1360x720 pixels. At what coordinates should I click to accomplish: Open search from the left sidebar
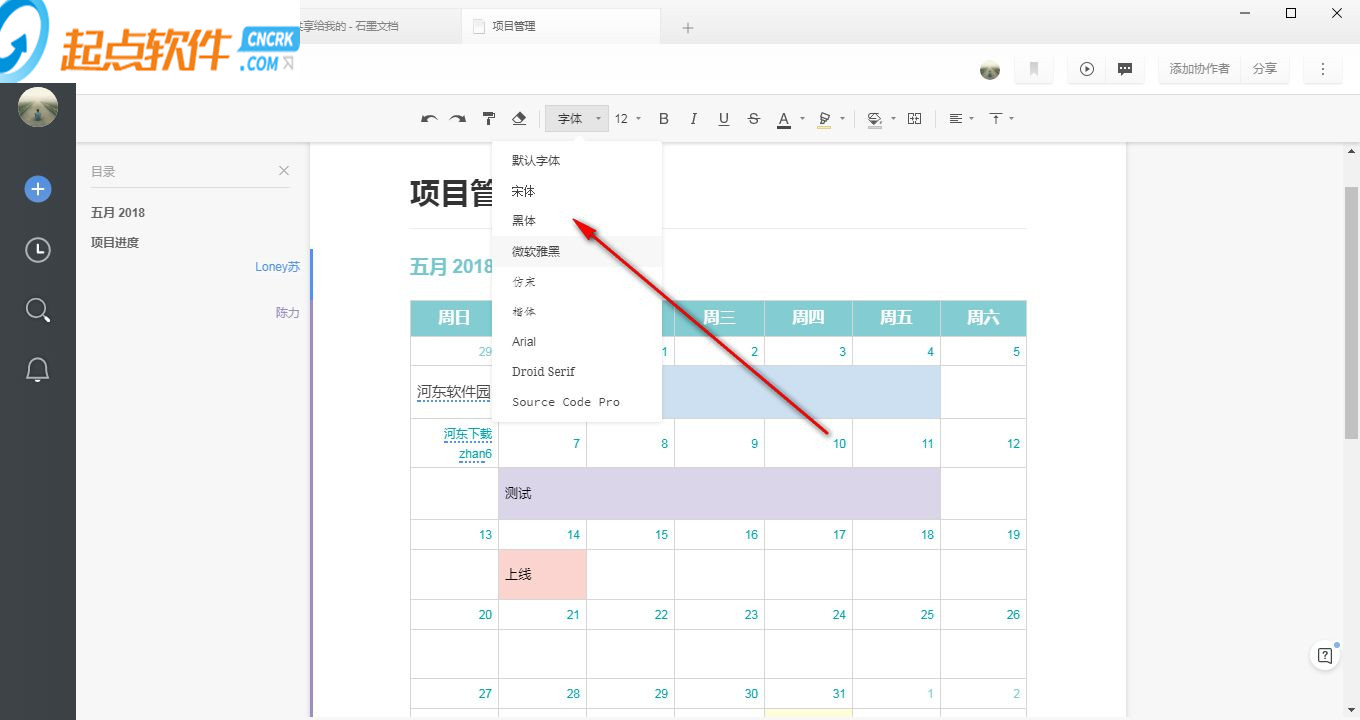coord(38,310)
